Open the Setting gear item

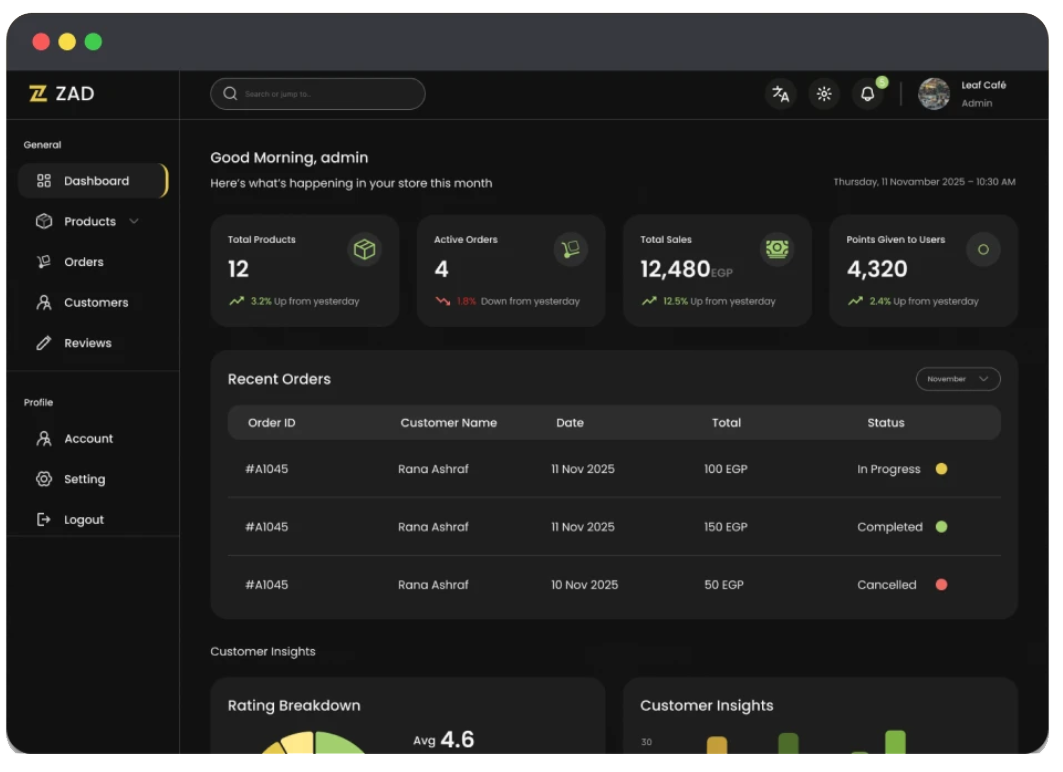pyautogui.click(x=84, y=479)
